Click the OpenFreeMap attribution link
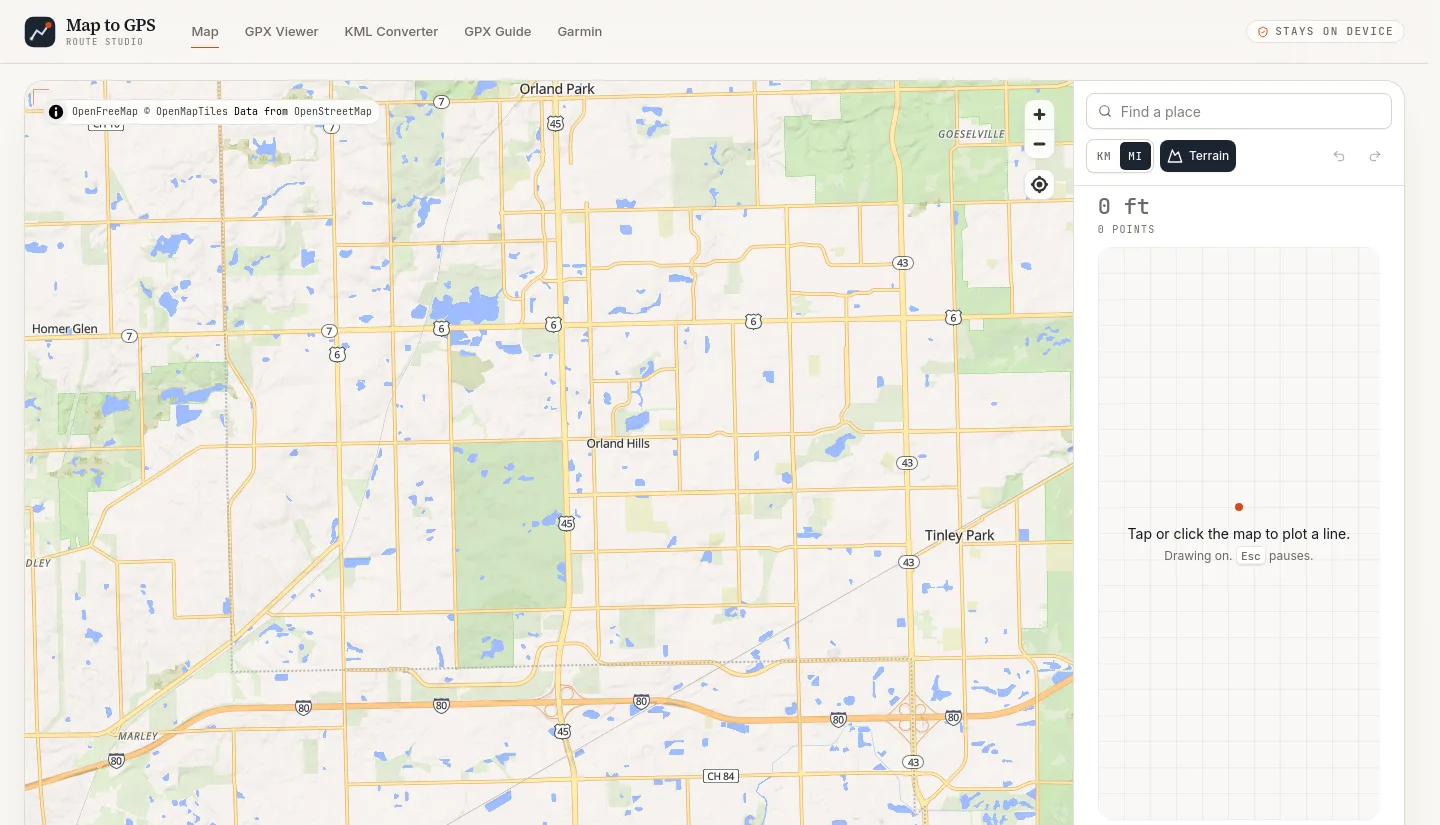 105,112
